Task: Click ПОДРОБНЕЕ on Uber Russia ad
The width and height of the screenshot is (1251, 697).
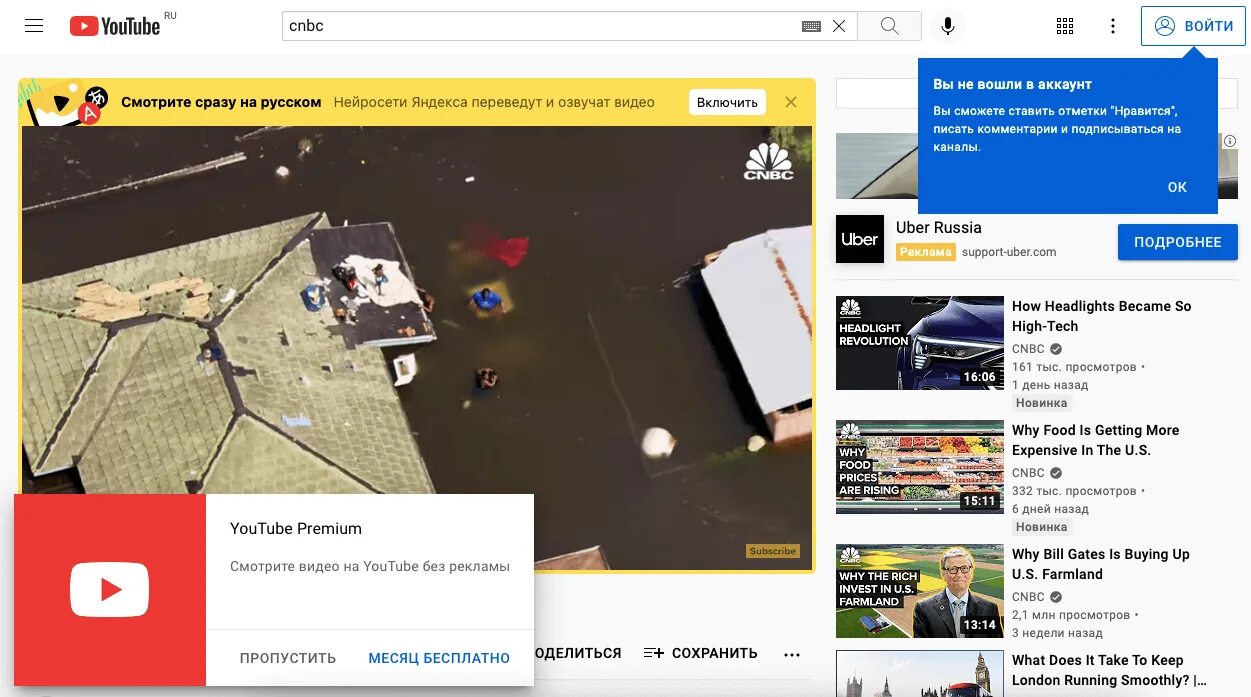Action: tap(1178, 242)
